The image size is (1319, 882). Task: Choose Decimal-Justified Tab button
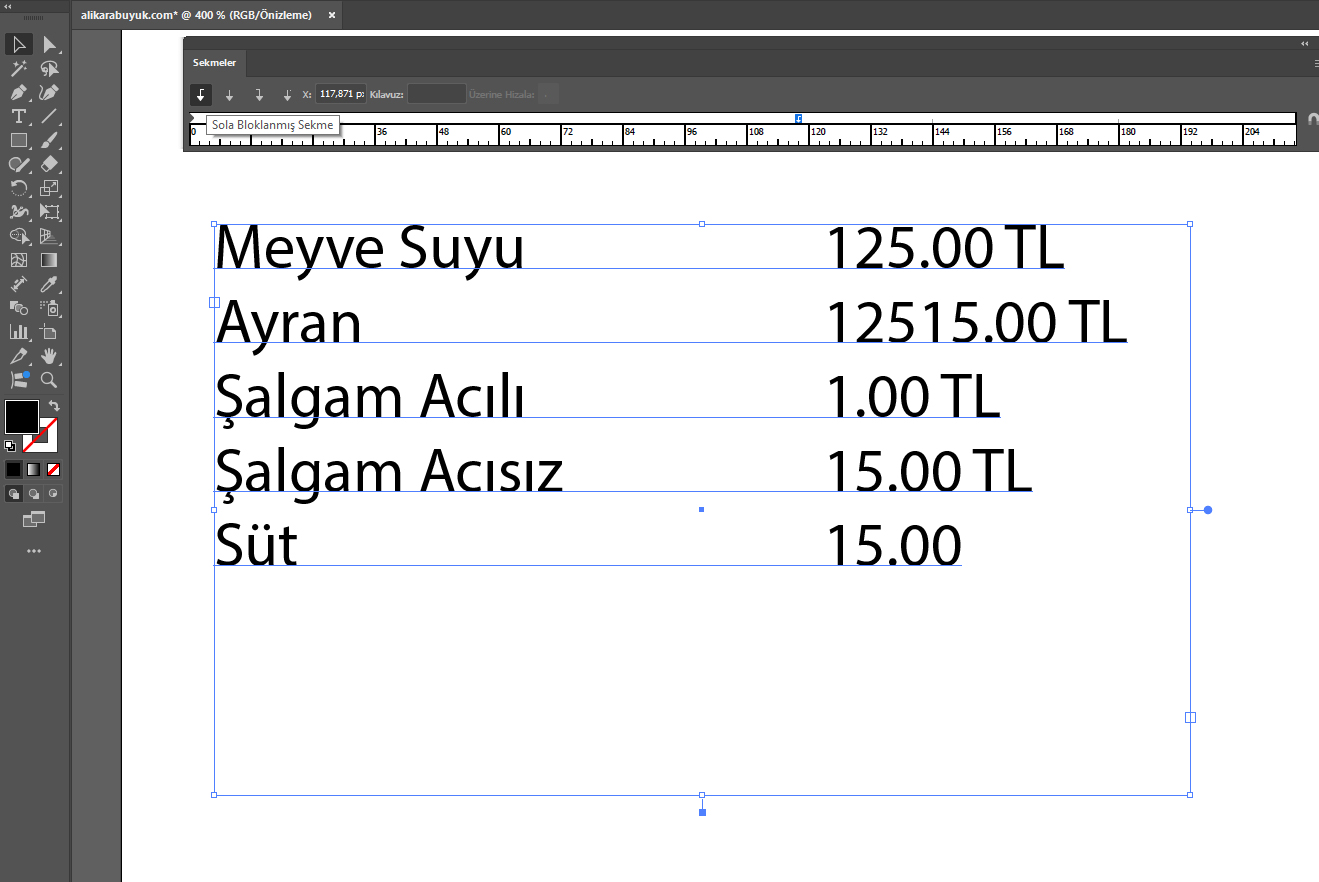pos(288,95)
